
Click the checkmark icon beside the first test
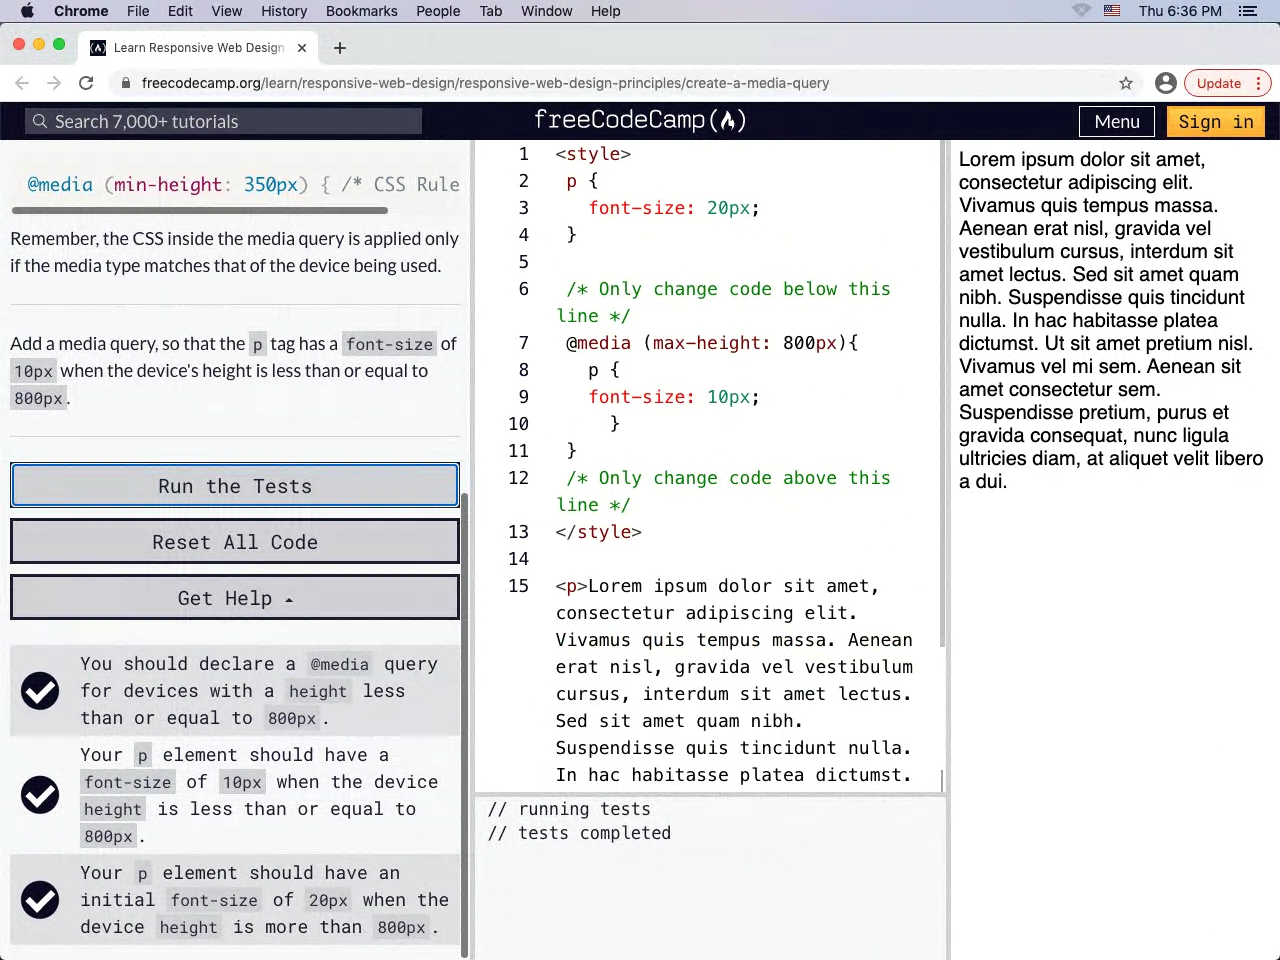(x=40, y=691)
